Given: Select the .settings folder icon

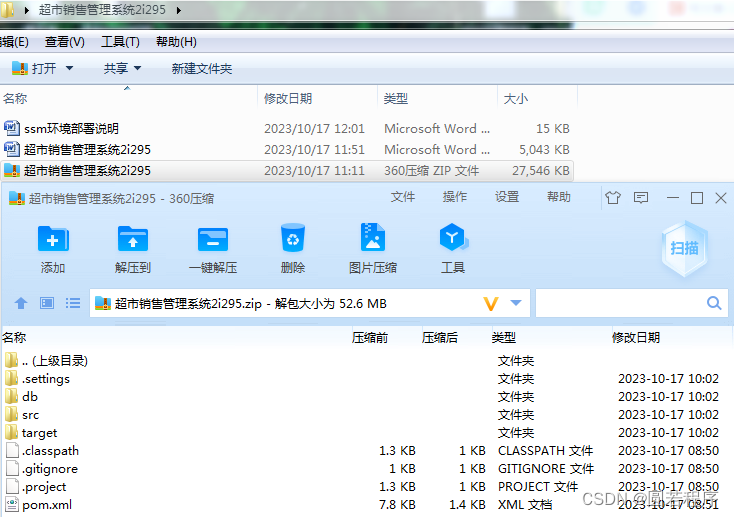Looking at the screenshot, I should [12, 378].
